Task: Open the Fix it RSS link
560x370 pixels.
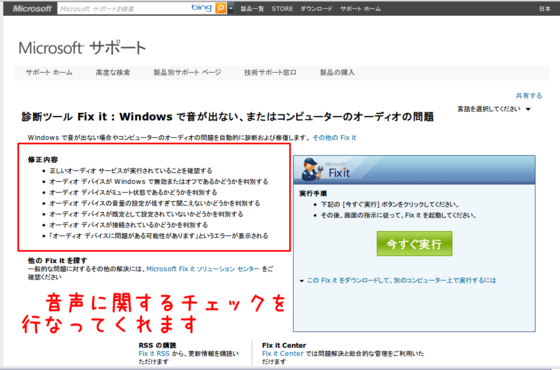Action: 154,354
